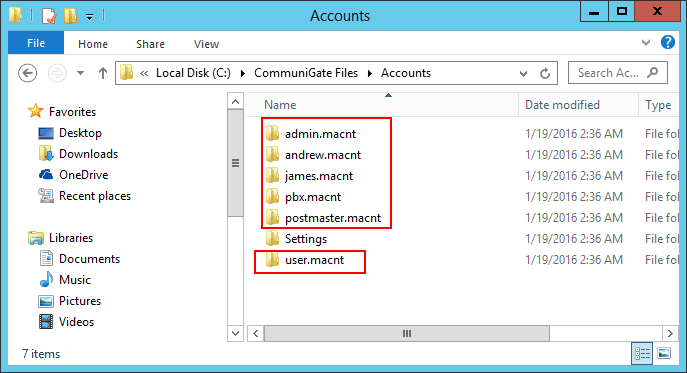The width and height of the screenshot is (687, 373).
Task: Click the admin.macnt date modified cell
Action: 574,133
